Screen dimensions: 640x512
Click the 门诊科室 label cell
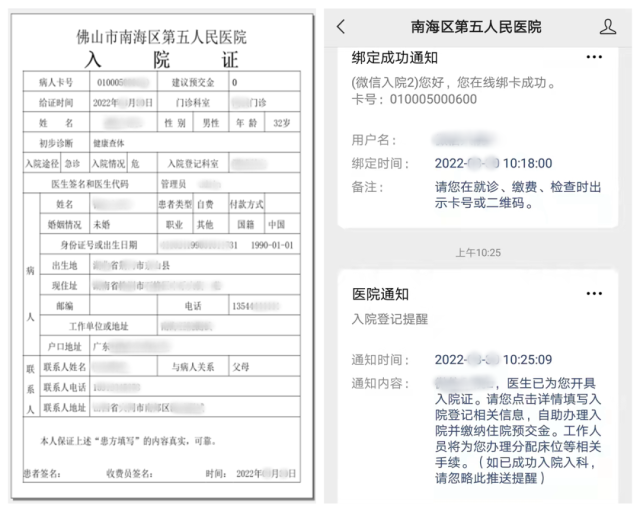click(x=193, y=102)
